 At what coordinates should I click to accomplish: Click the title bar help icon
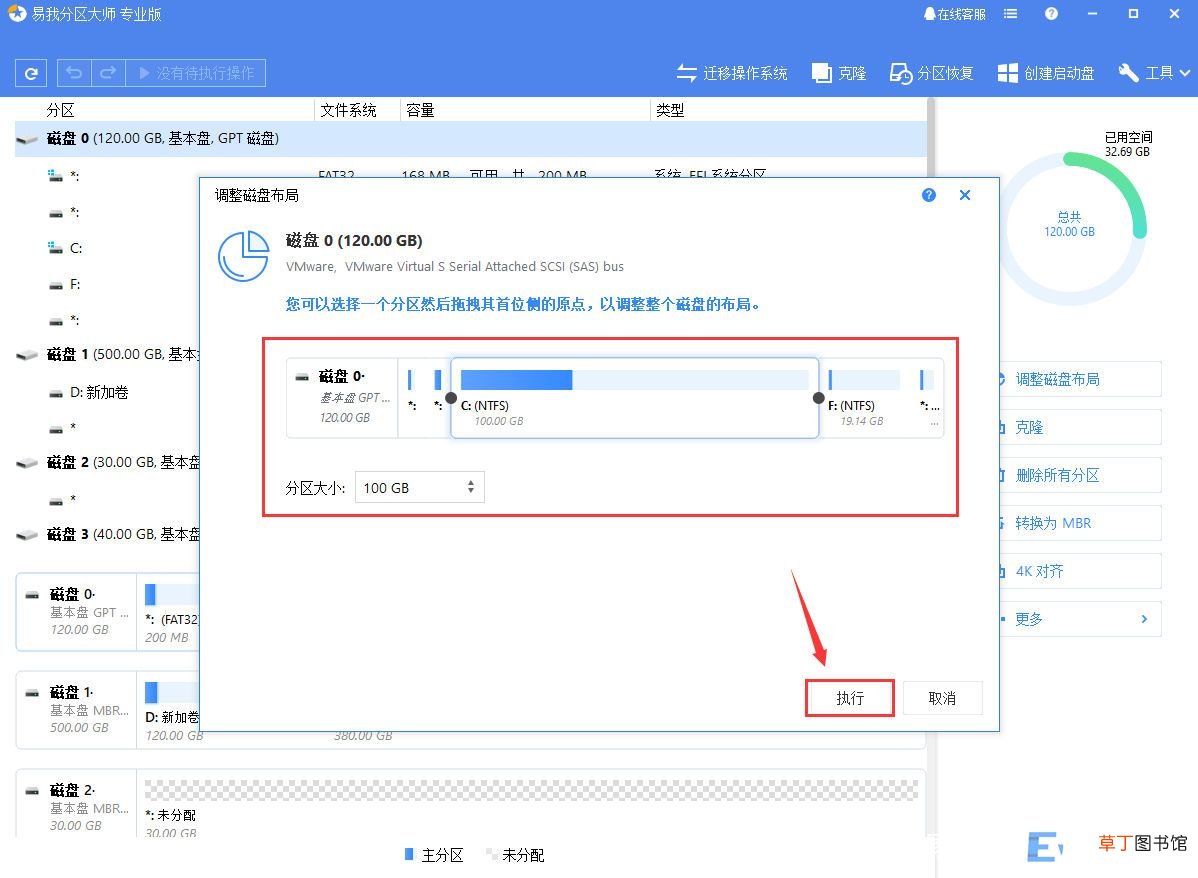[1051, 14]
